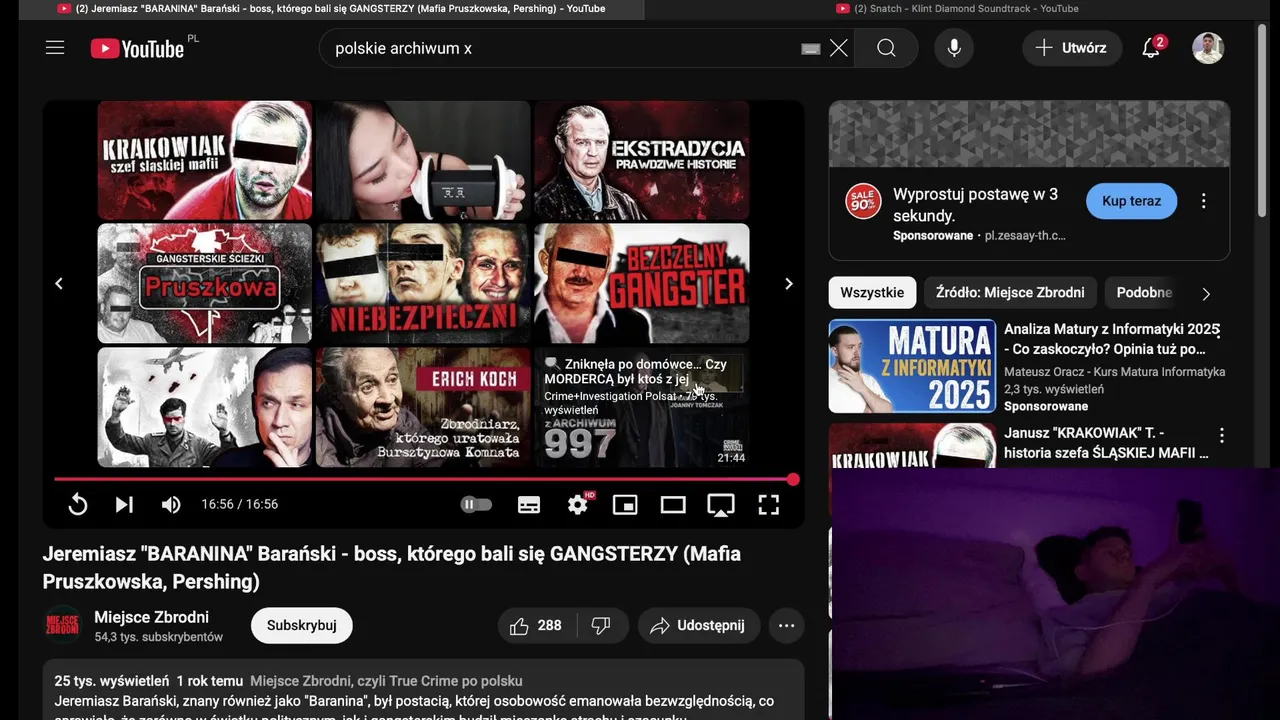Image resolution: width=1280 pixels, height=720 pixels.
Task: Start voice search with the microphone
Action: [954, 48]
